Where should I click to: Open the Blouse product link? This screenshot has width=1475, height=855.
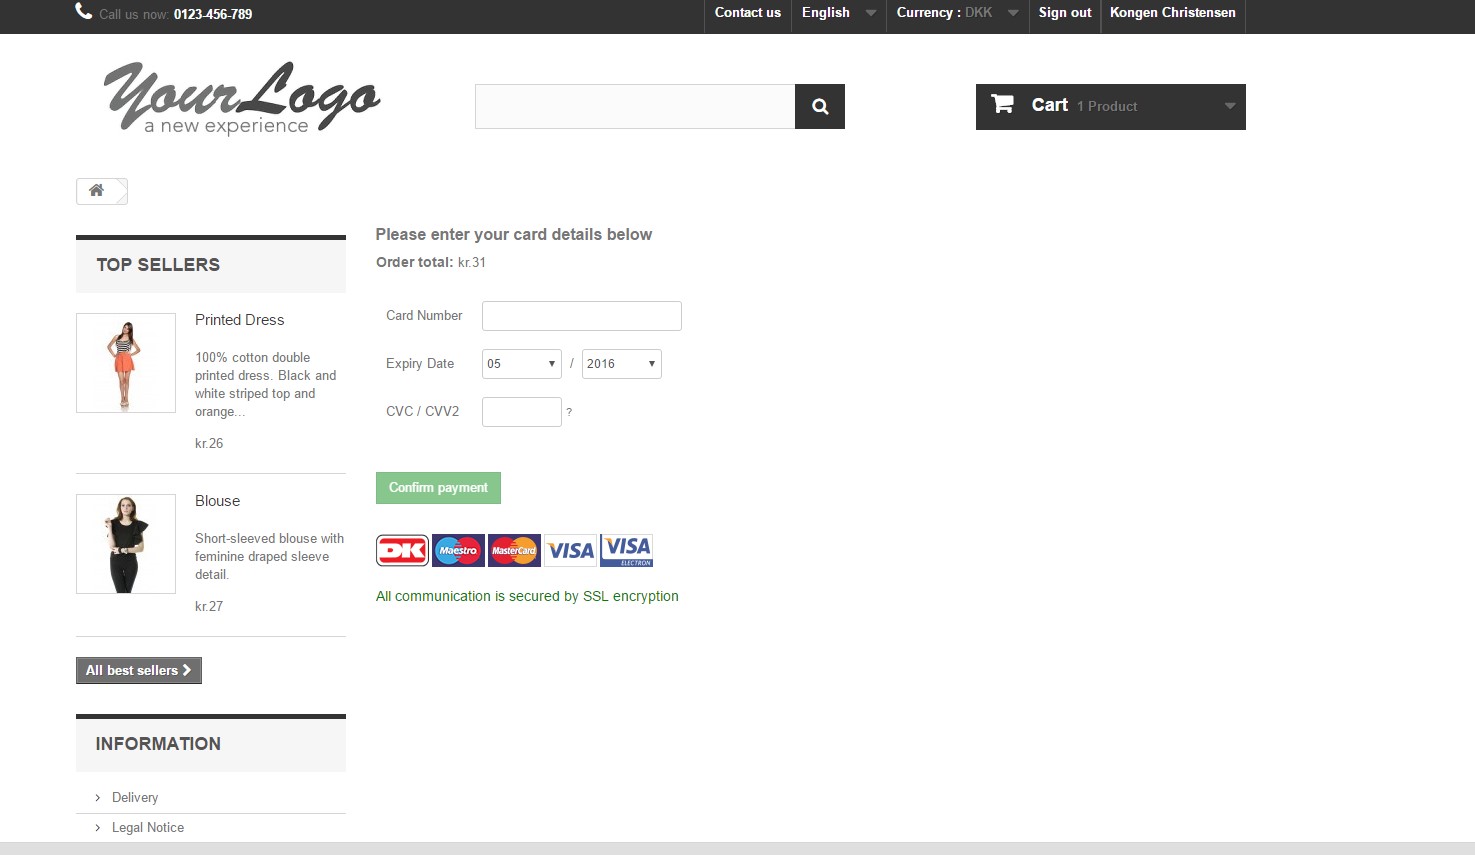pos(217,501)
